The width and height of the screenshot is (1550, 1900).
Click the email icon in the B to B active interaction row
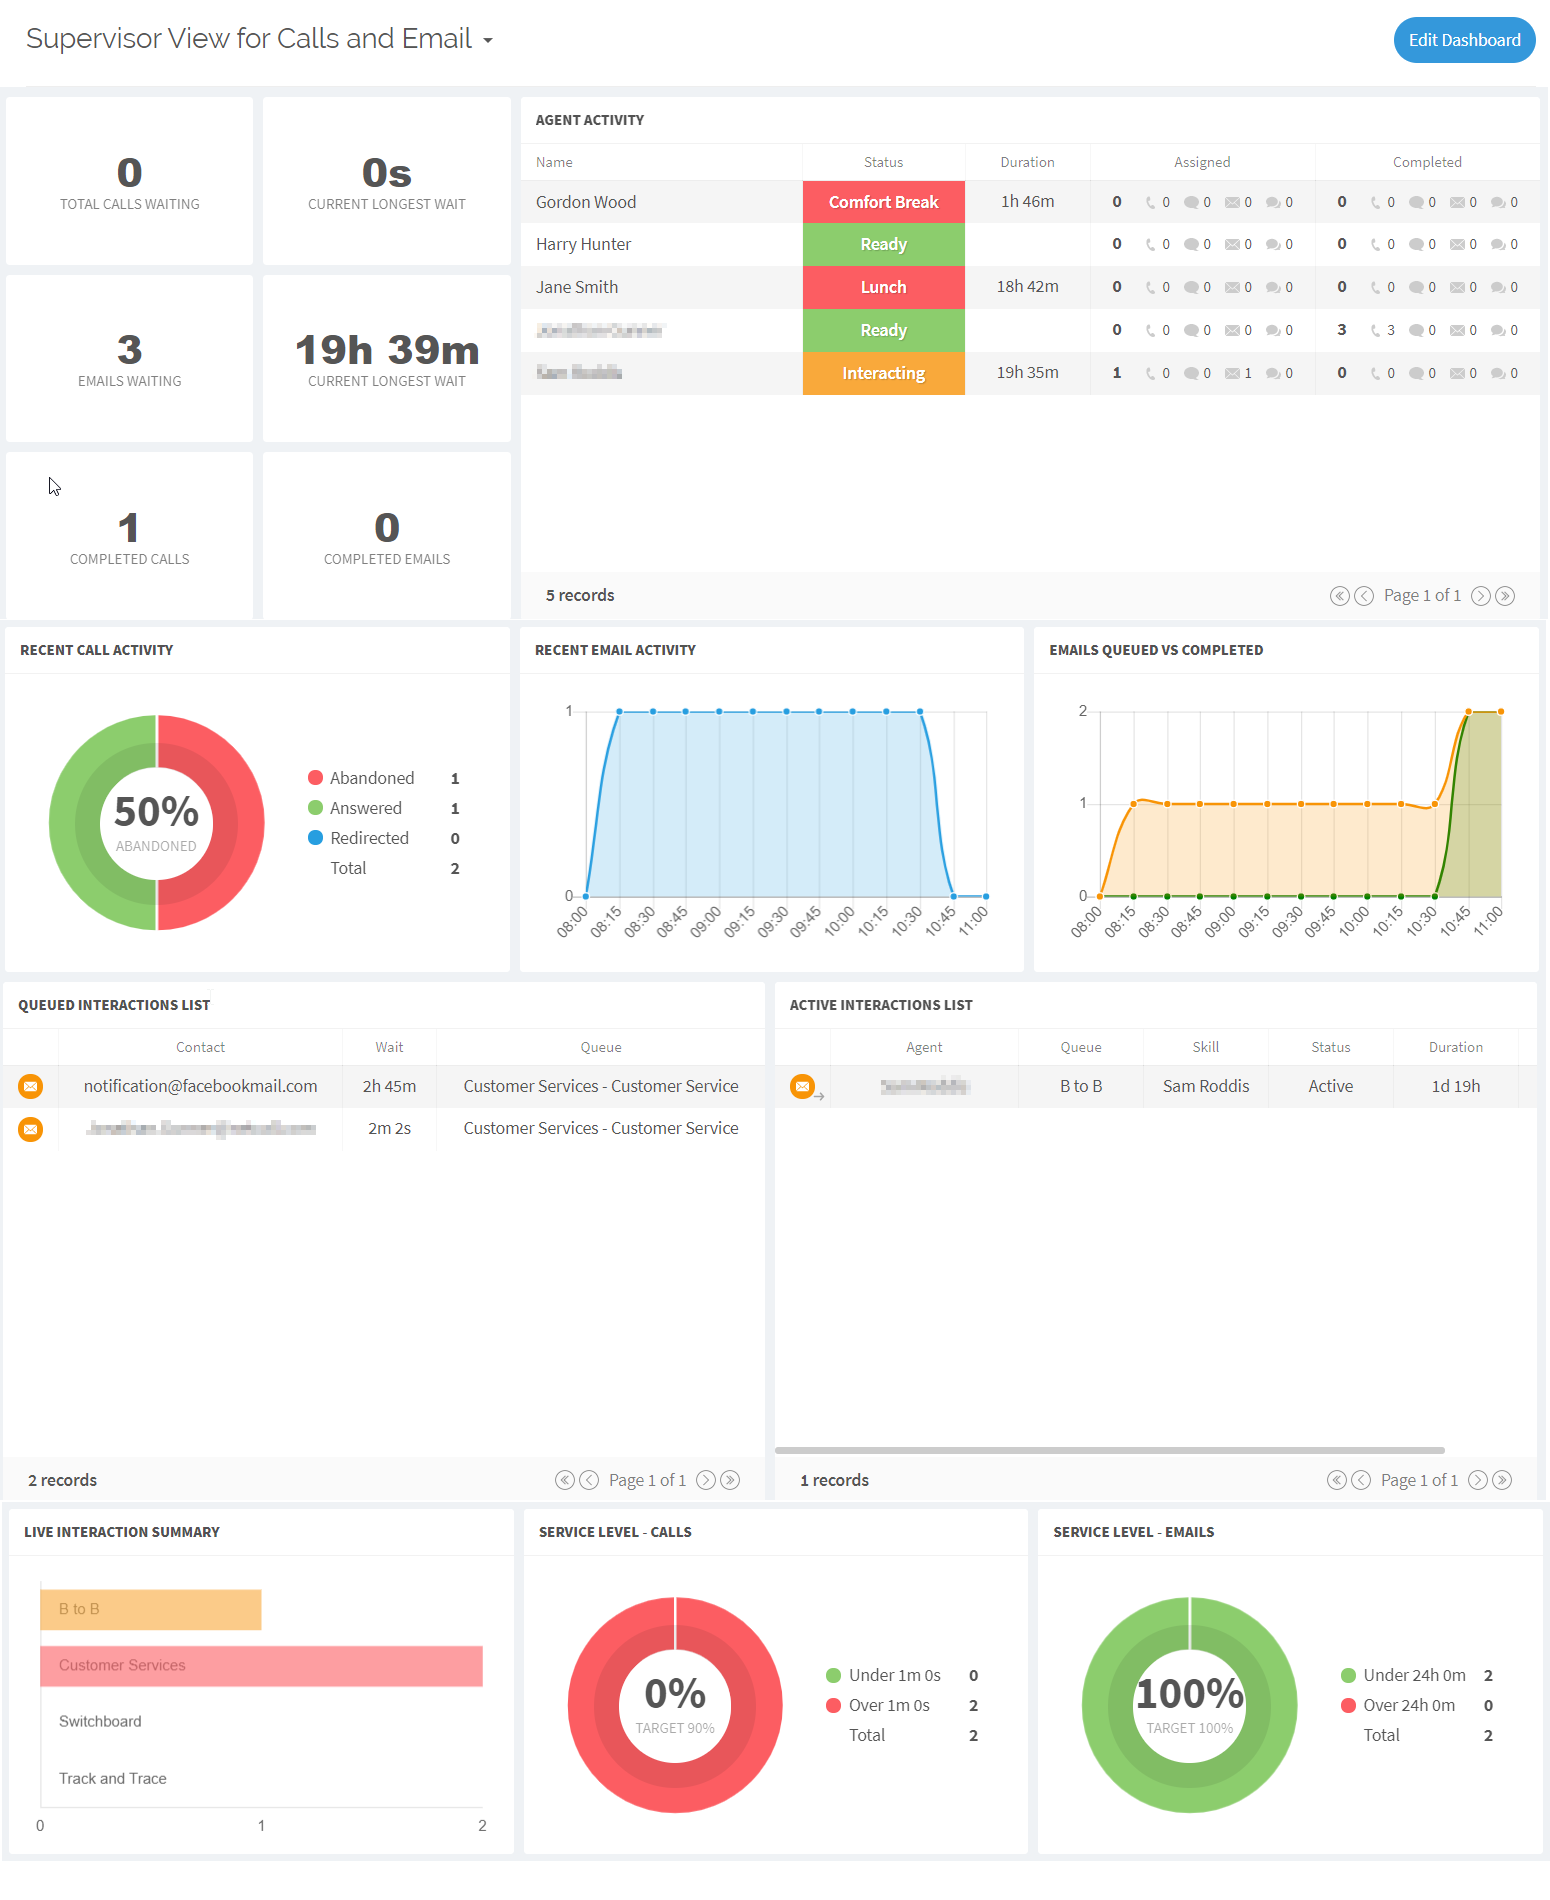click(x=802, y=1086)
